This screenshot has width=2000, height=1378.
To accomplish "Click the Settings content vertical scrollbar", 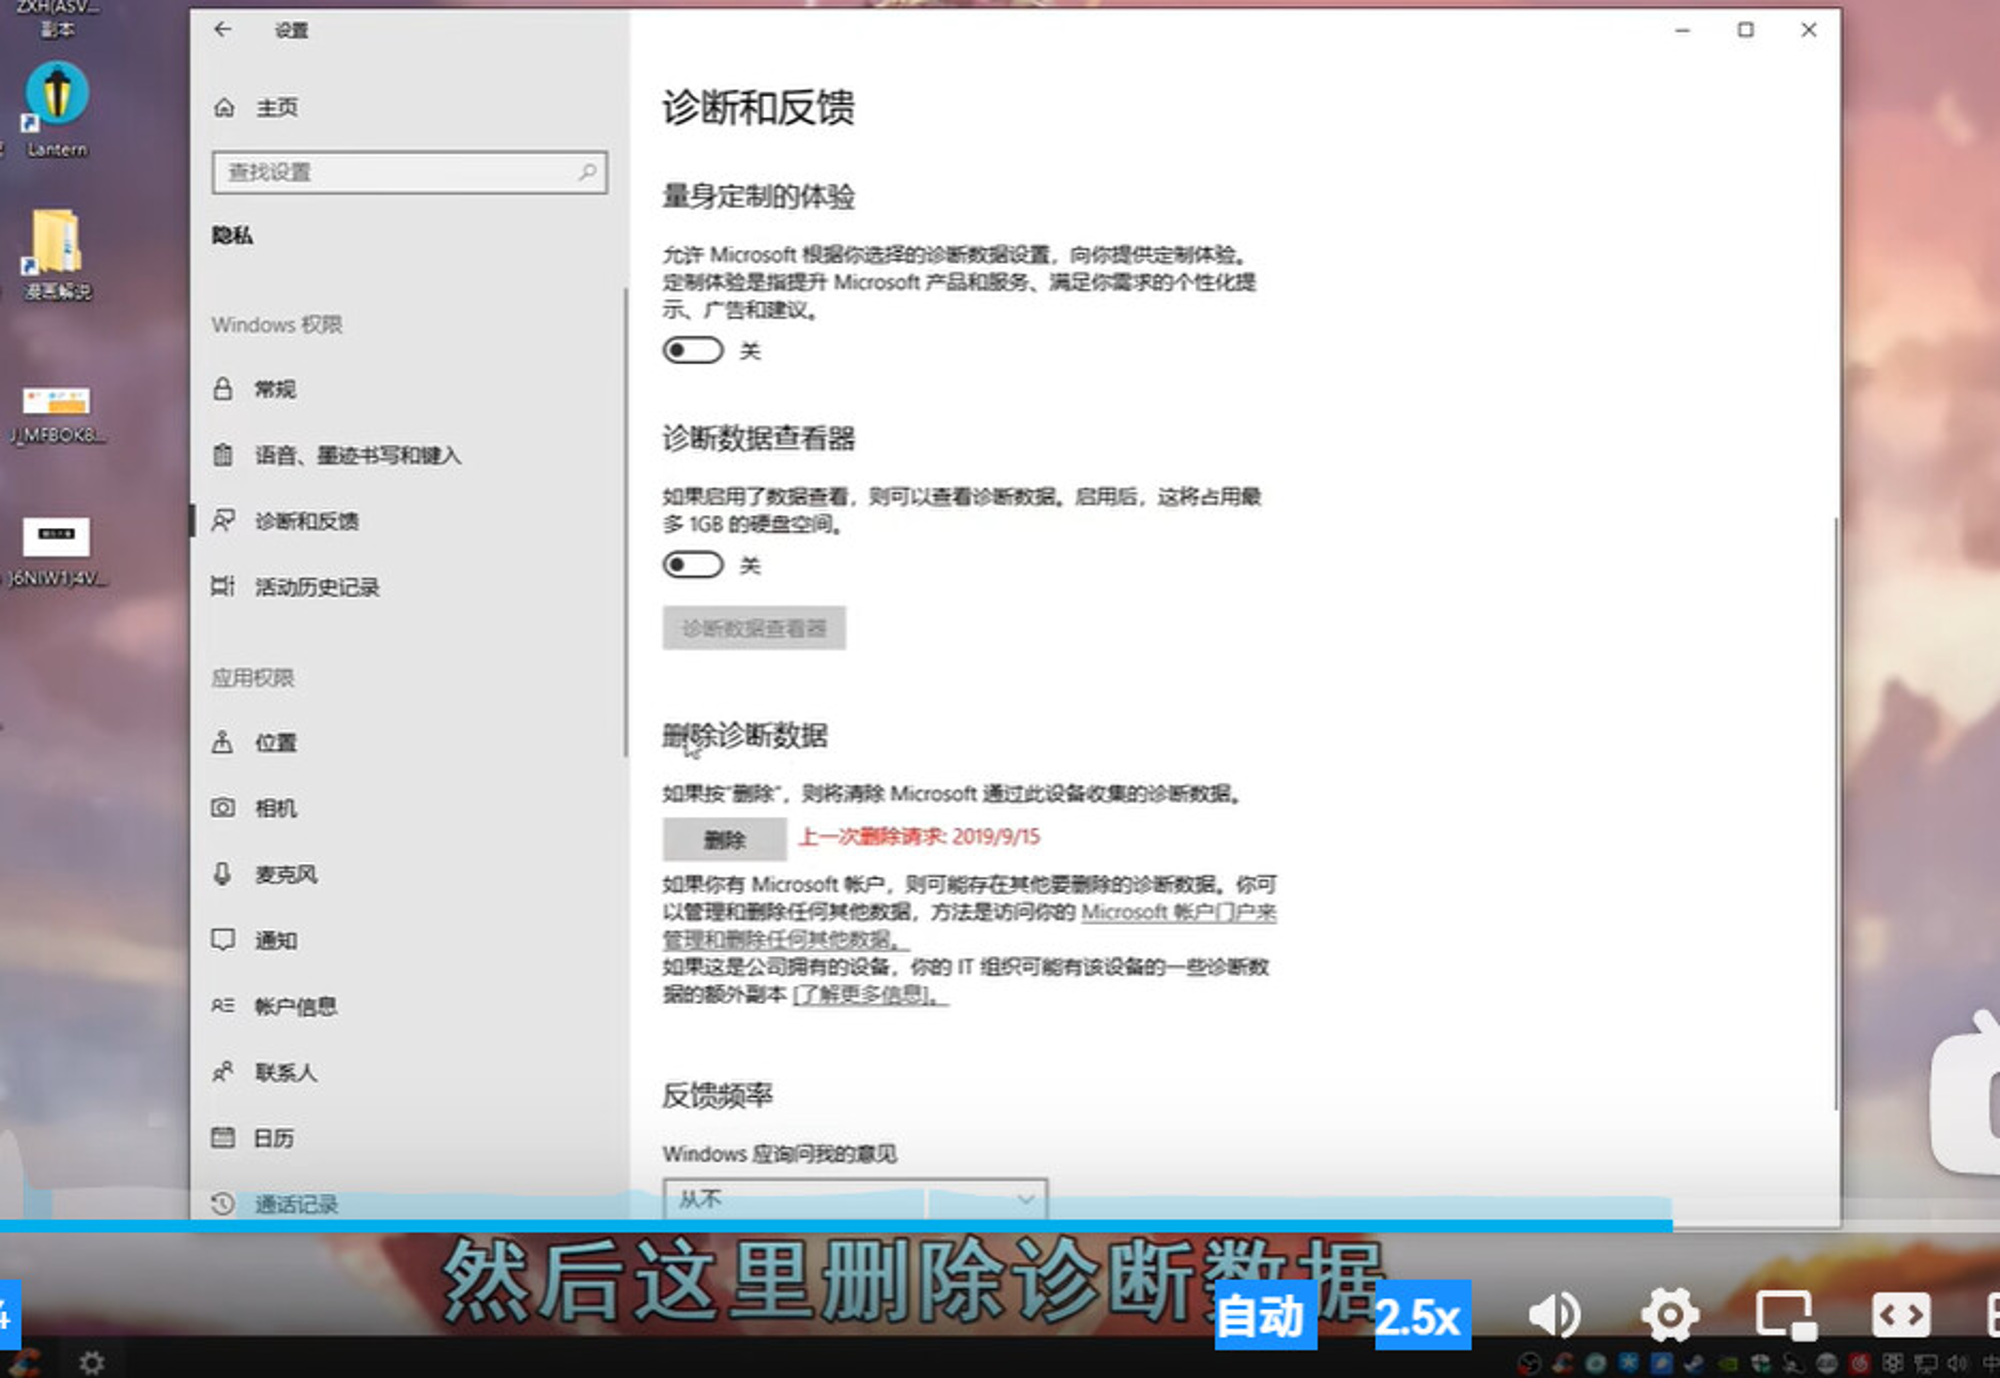I will click(x=1836, y=812).
